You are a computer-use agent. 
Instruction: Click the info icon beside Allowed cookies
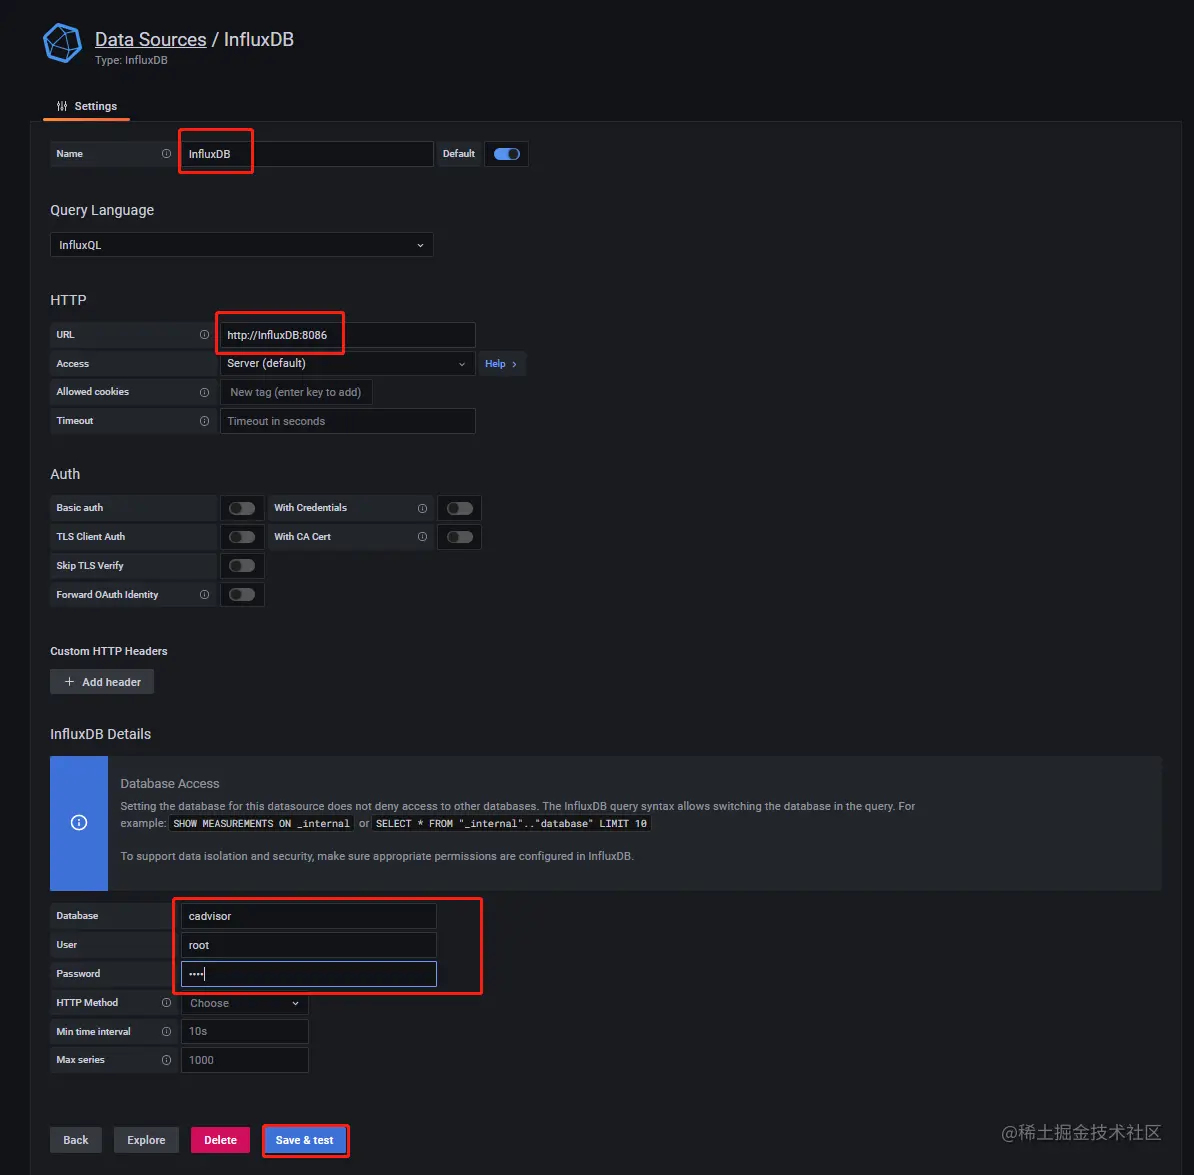click(204, 392)
